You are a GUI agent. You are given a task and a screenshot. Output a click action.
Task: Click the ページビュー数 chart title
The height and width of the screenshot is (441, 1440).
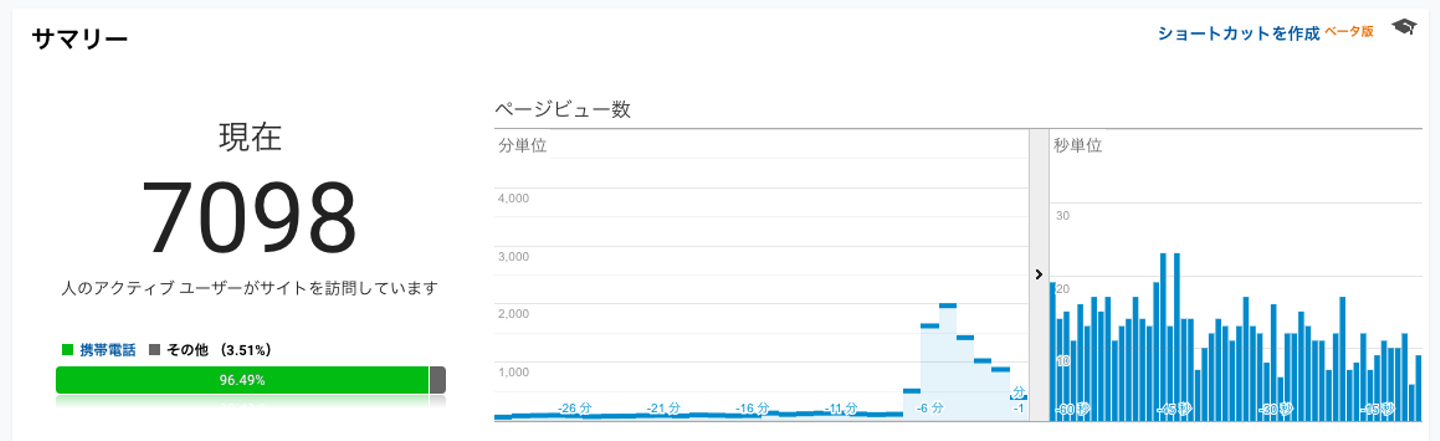coord(562,110)
